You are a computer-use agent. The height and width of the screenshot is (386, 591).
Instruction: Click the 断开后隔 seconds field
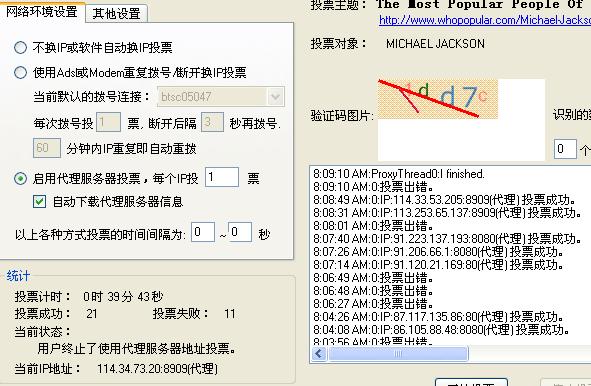pos(212,122)
